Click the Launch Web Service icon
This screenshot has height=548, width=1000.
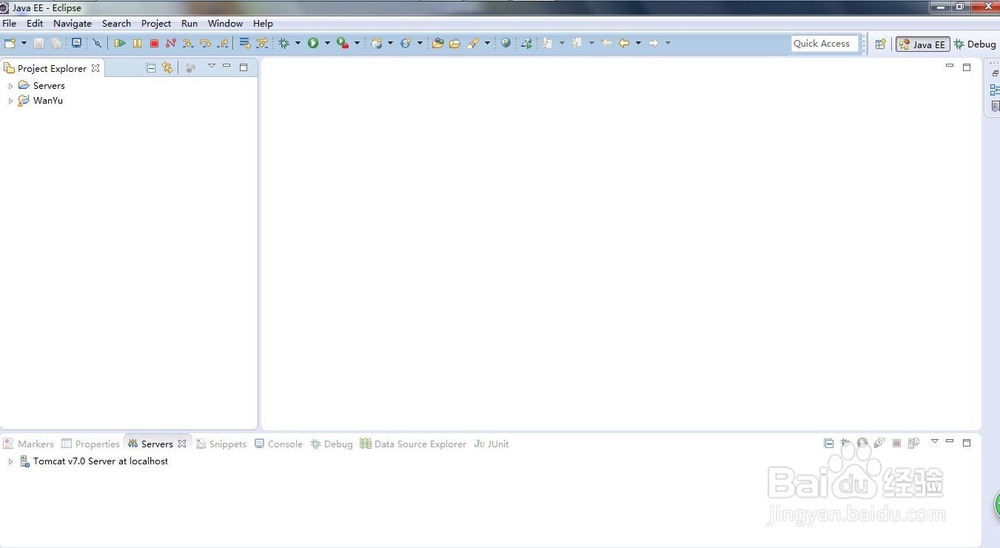tap(526, 43)
